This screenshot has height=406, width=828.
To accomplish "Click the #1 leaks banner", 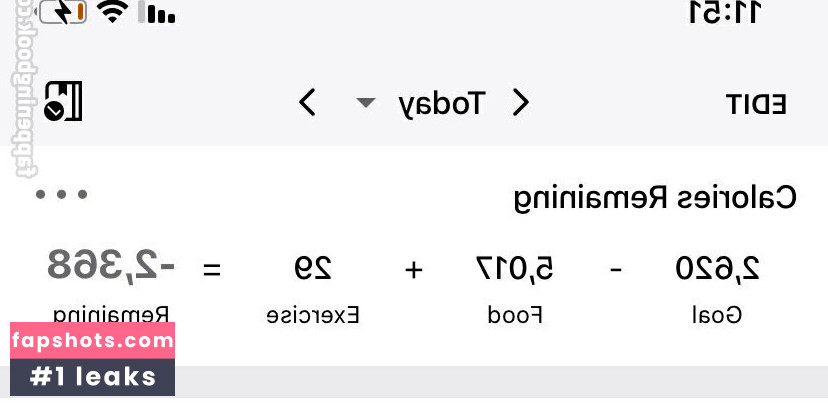I will [93, 376].
